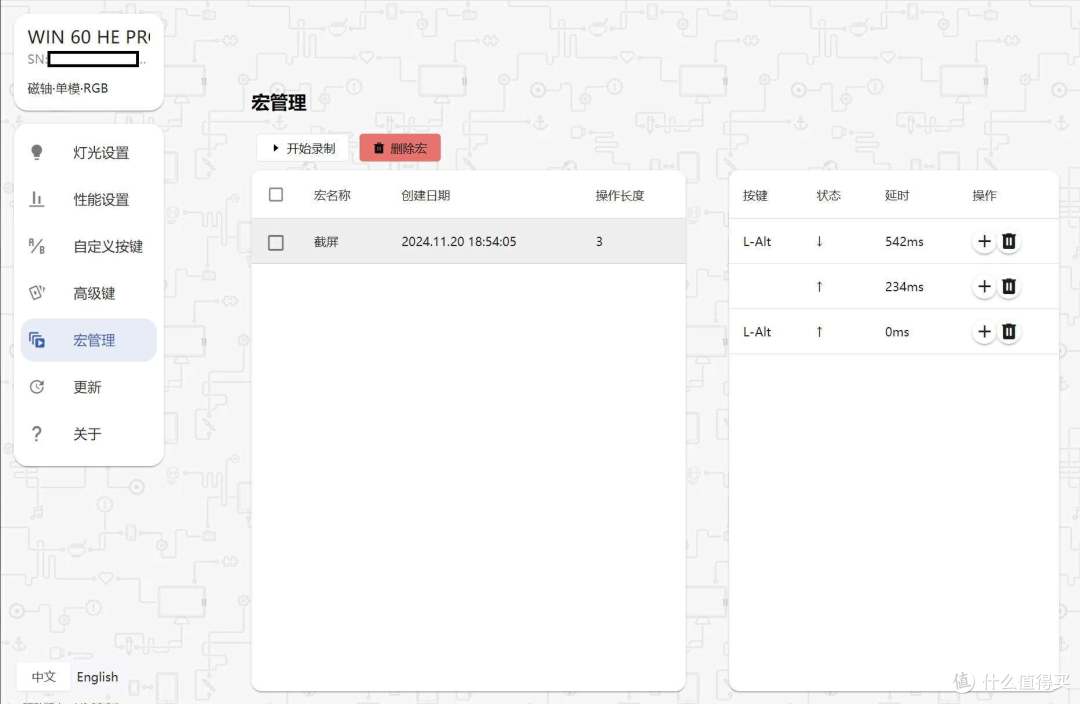Image resolution: width=1080 pixels, height=704 pixels.
Task: Open the 性能设置 performance settings panel
Action: [37, 199]
